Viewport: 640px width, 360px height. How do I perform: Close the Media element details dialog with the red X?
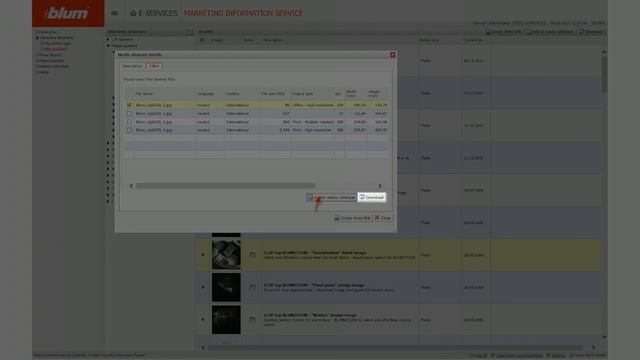393,55
